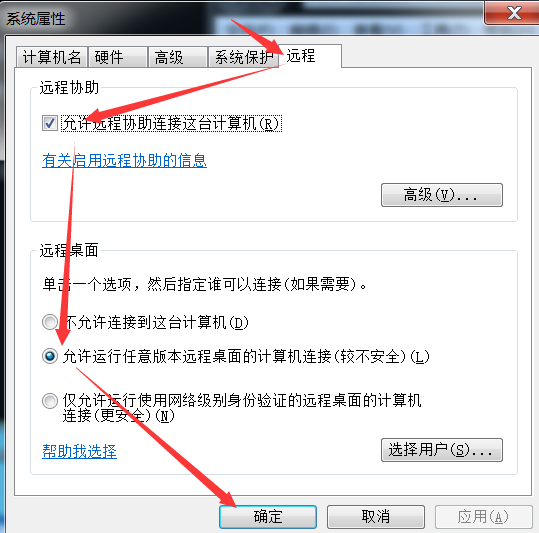Click the 选择用户(S)... button
The image size is (539, 533).
click(x=442, y=450)
